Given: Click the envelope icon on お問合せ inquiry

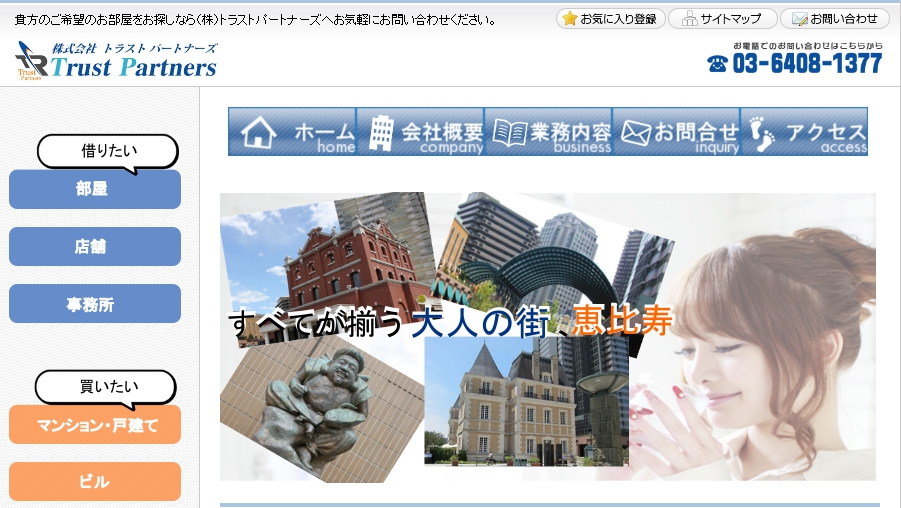Looking at the screenshot, I should (636, 133).
